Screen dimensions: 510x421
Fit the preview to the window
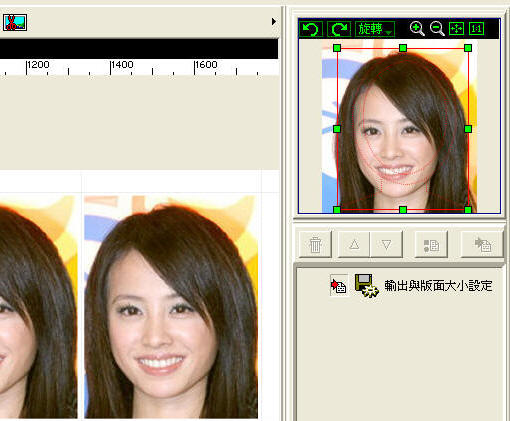[456, 29]
